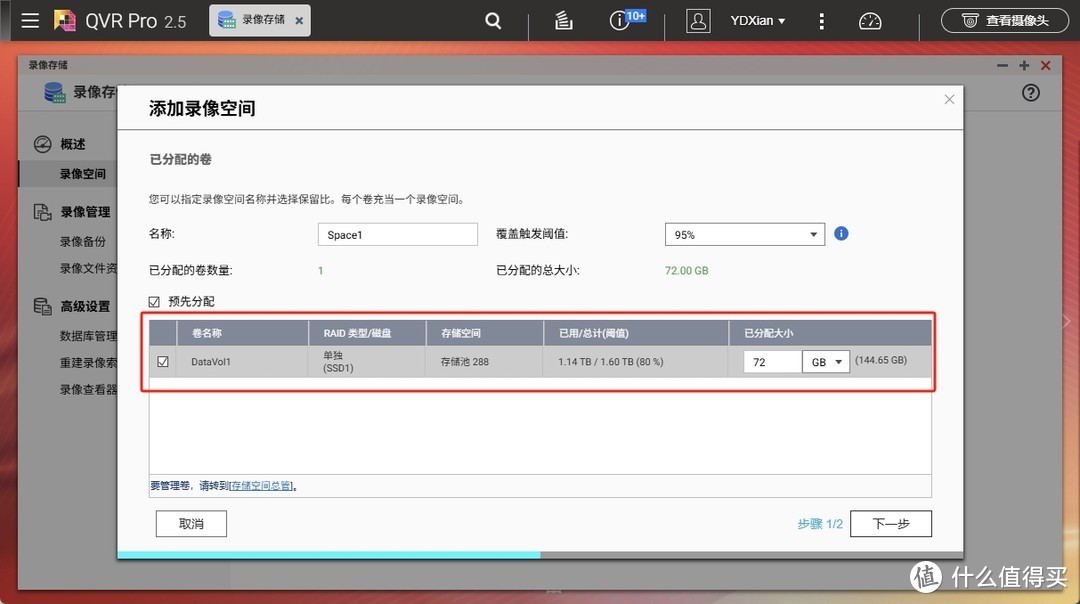Click the 下一步 button

click(890, 523)
